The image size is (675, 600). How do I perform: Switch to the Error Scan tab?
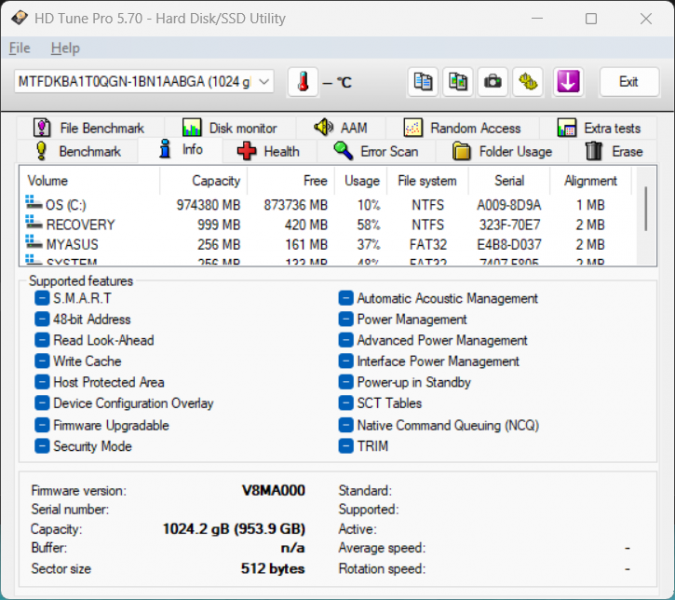pyautogui.click(x=376, y=151)
